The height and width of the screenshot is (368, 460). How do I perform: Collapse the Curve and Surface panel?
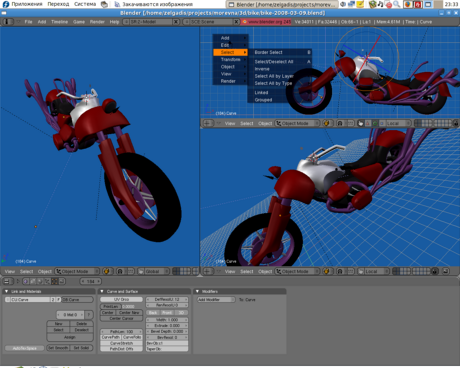click(x=102, y=291)
